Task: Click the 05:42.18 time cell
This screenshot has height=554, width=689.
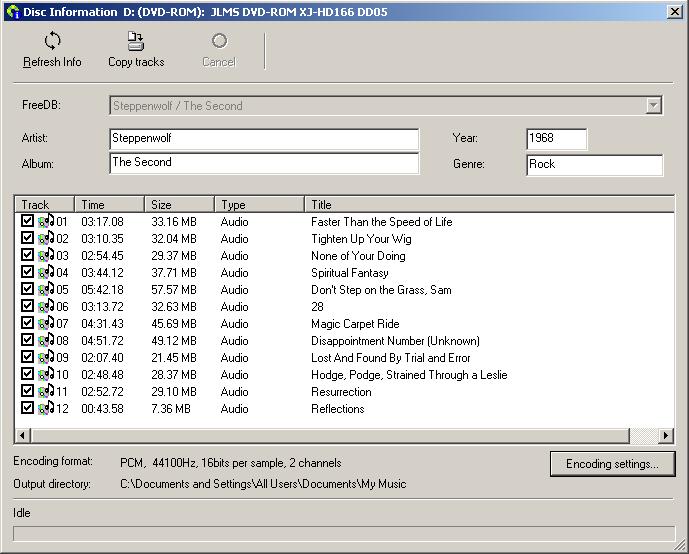Action: pyautogui.click(x=102, y=290)
